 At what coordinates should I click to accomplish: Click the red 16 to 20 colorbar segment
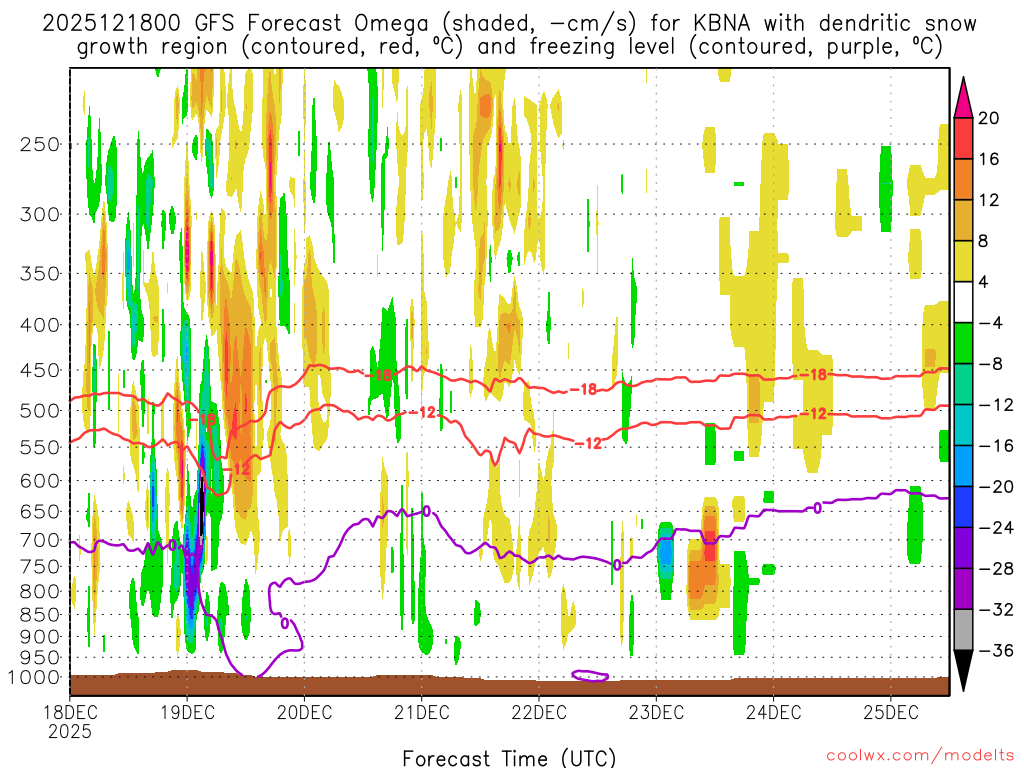963,138
